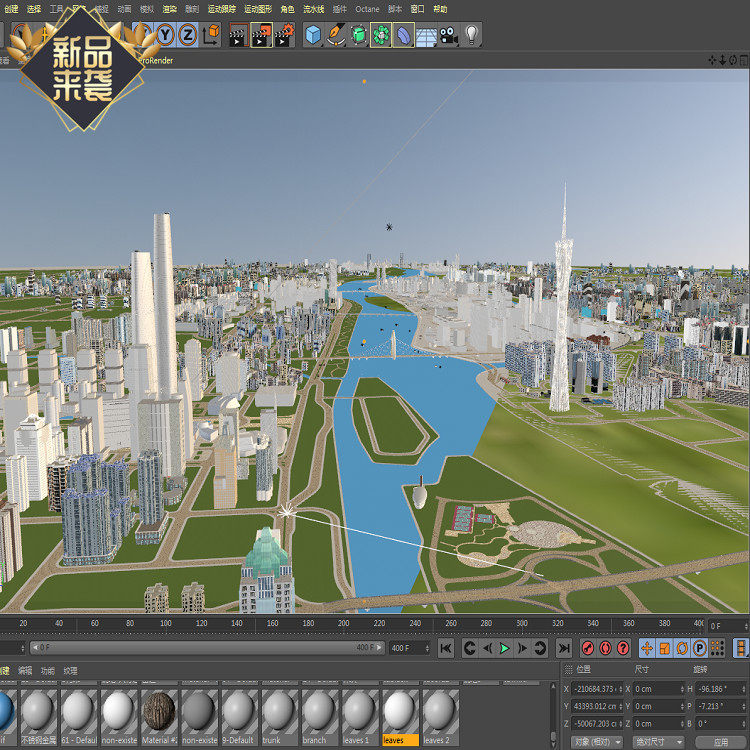This screenshot has height=750, width=750.
Task: Click the Render View clapperboard icon
Action: tap(238, 35)
